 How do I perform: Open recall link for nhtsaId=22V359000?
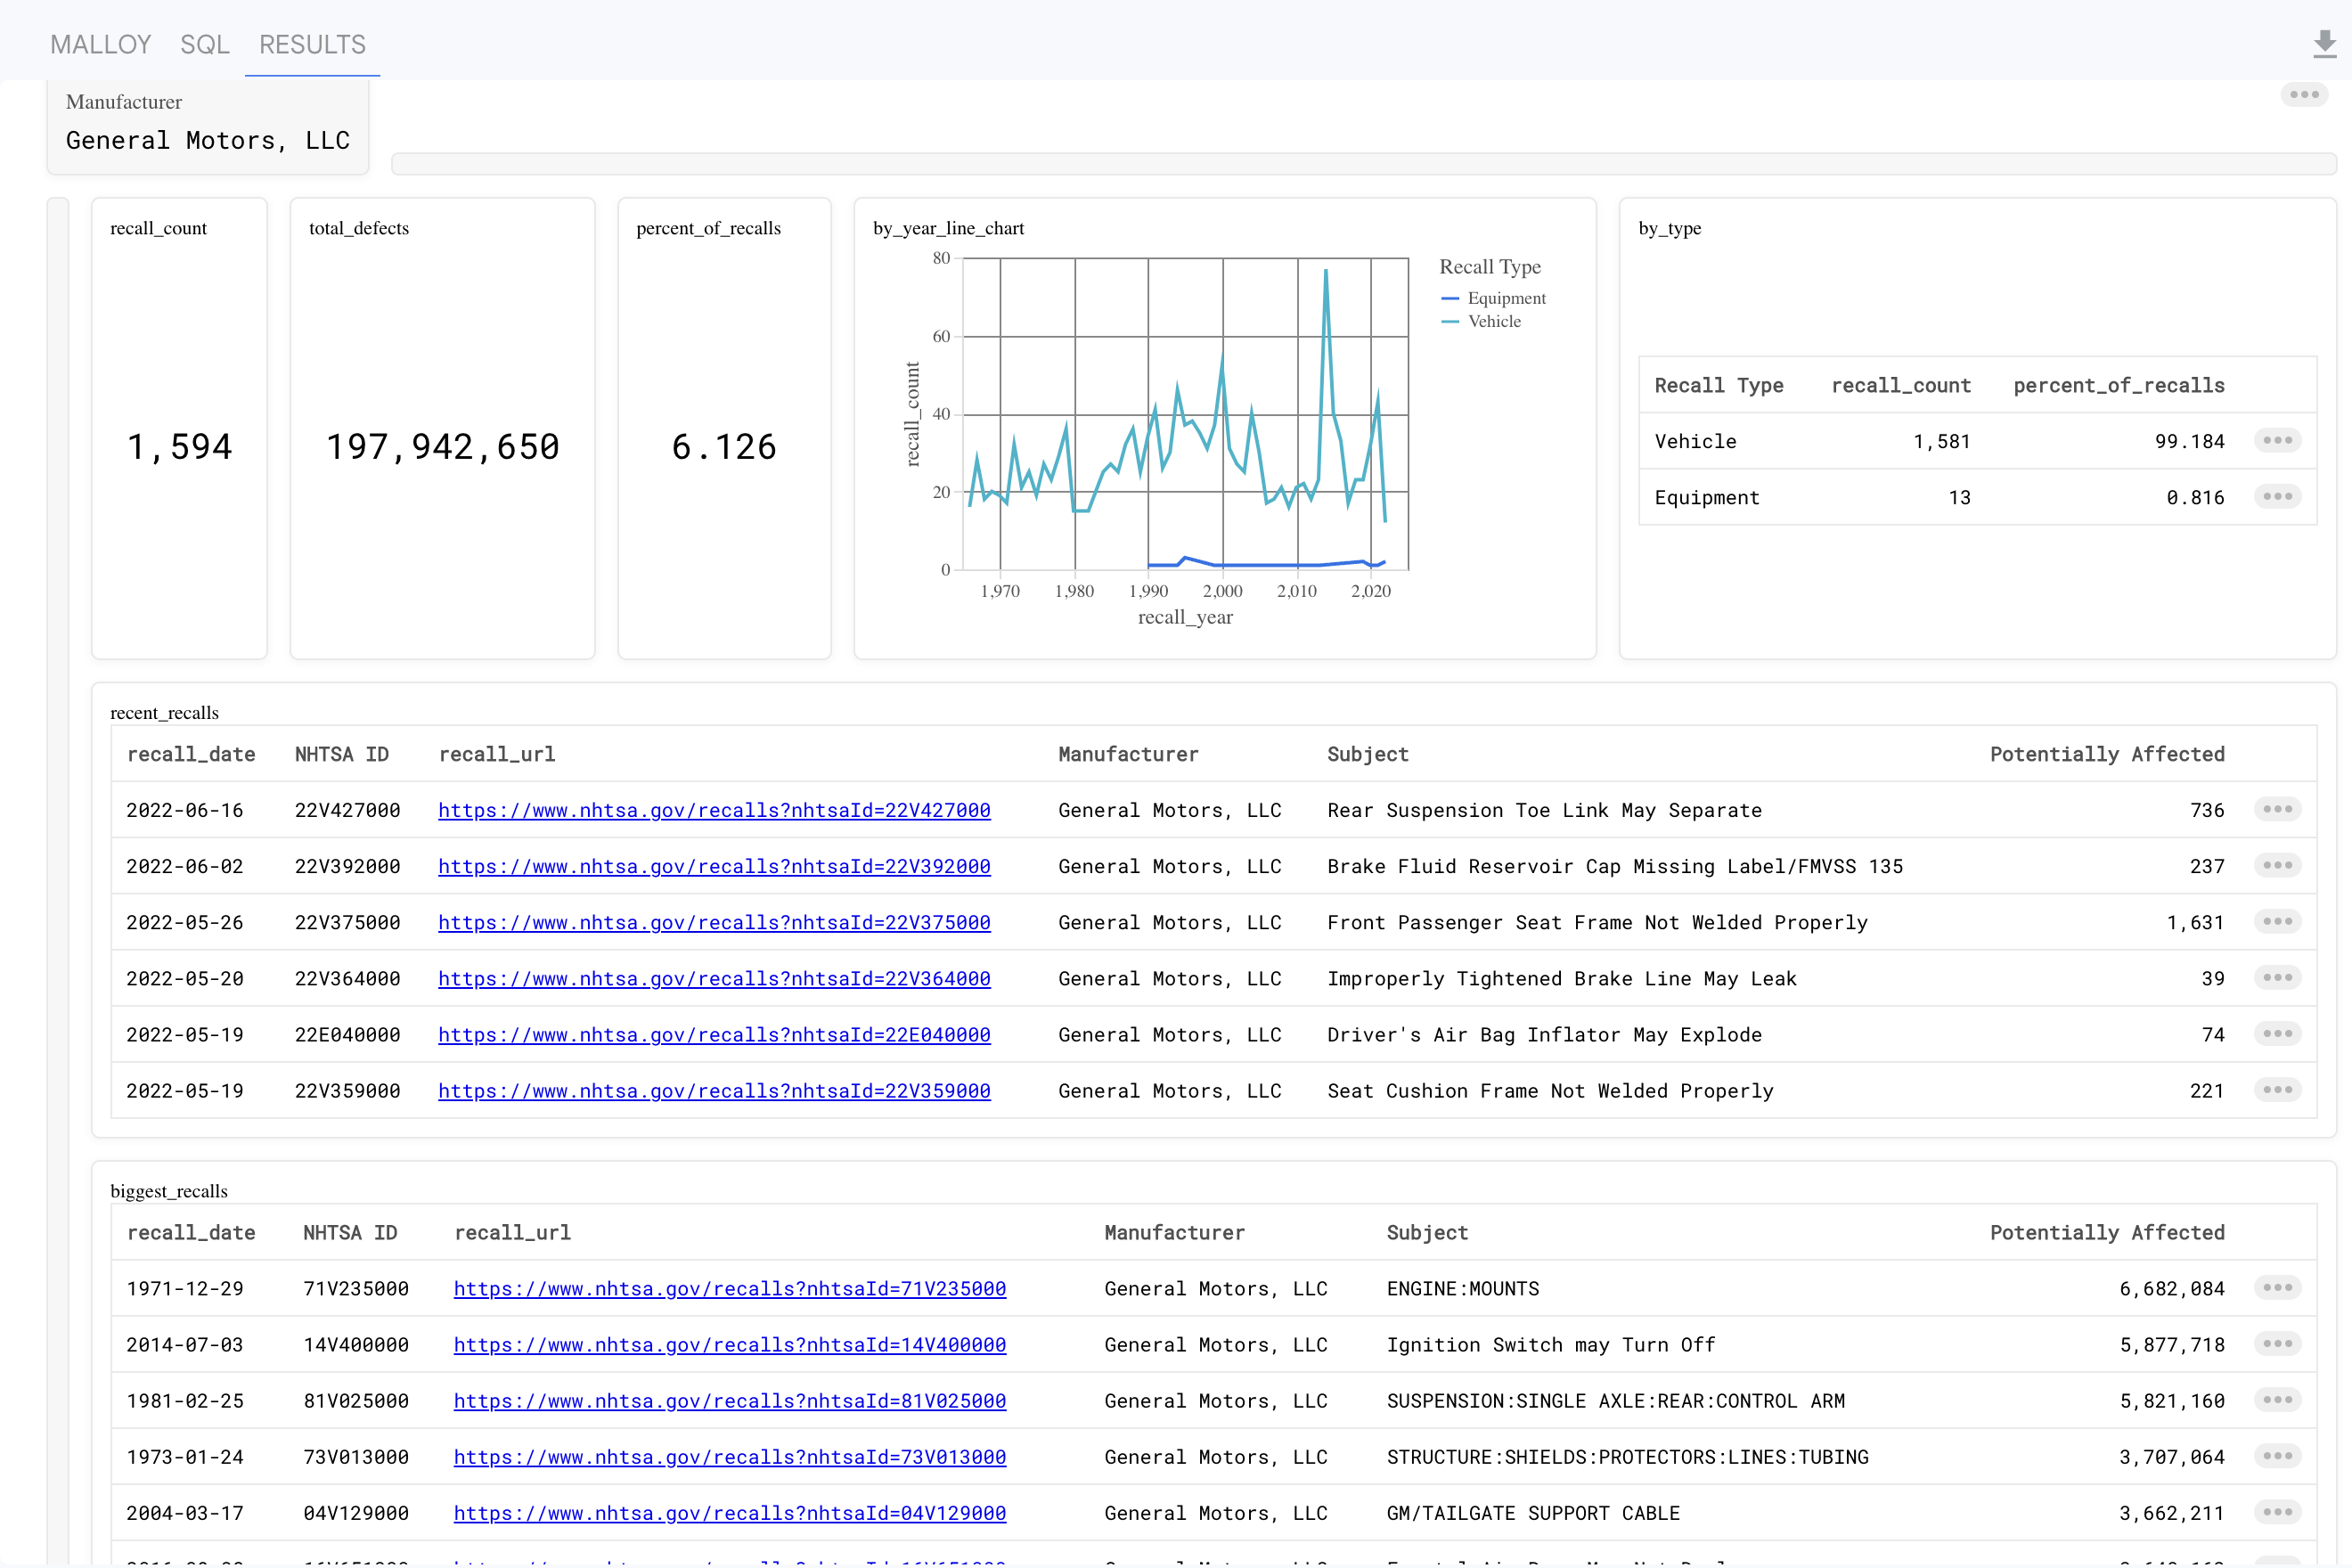(714, 1090)
